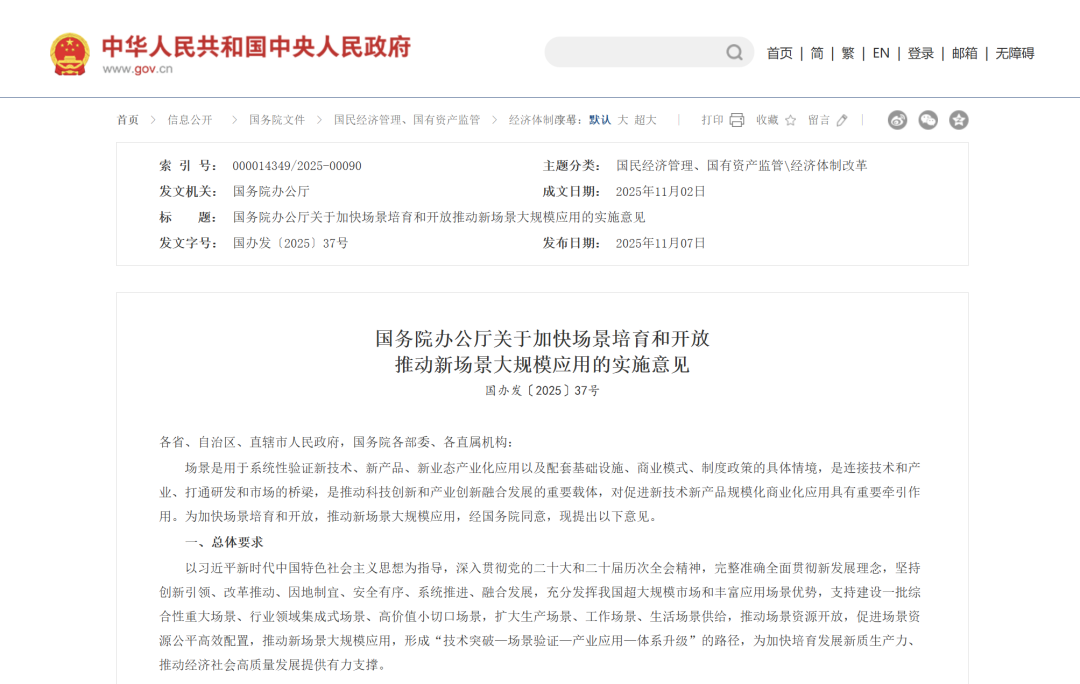The image size is (1080, 684).
Task: Click document number 国办发〔2025〕37号 in info table
Action: coord(290,243)
